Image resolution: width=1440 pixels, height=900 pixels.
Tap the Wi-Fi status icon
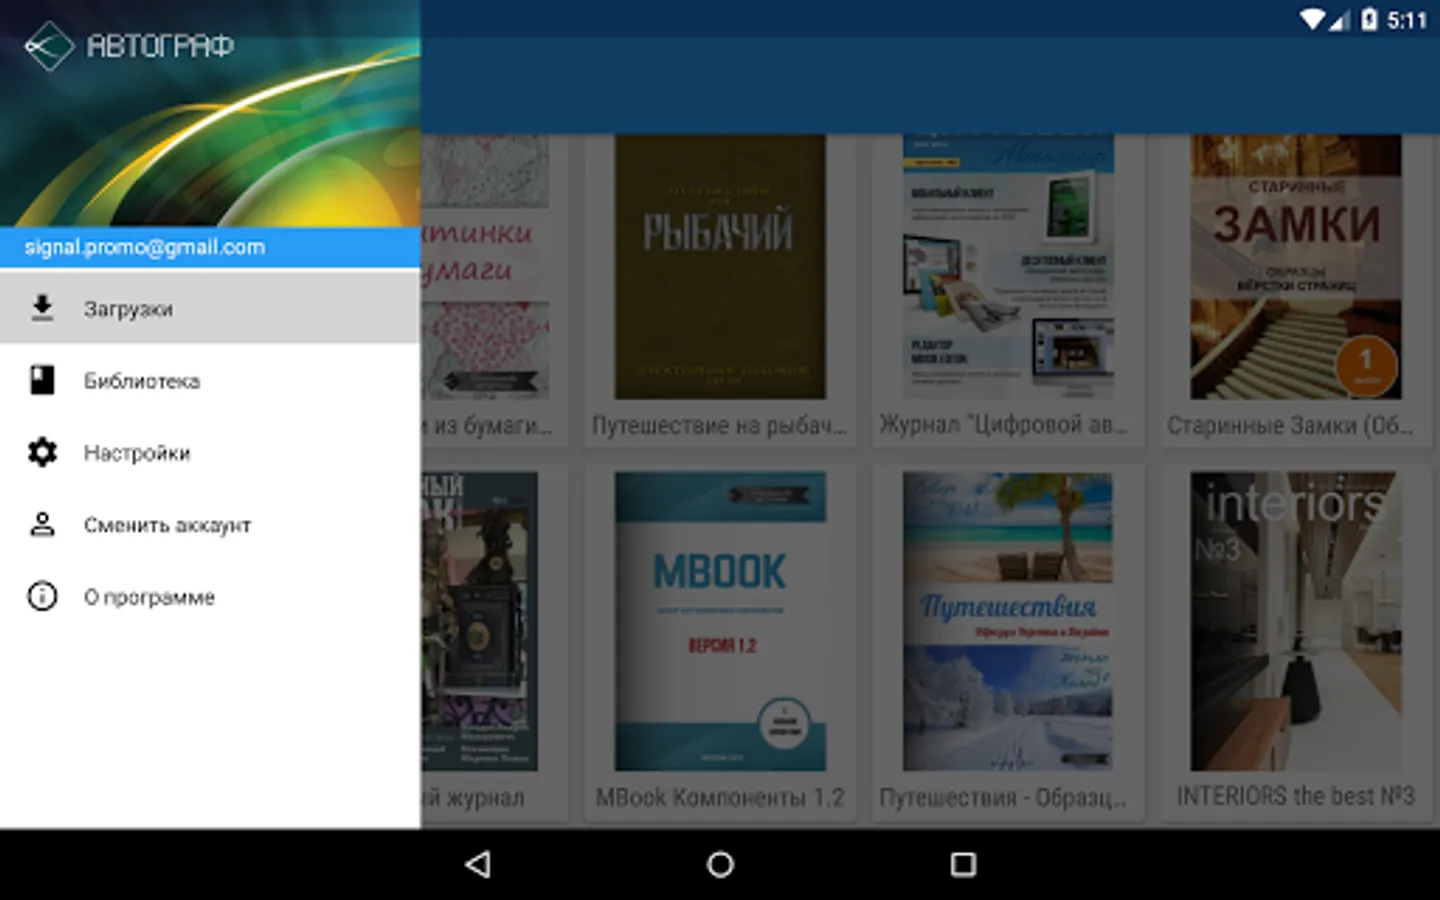(1313, 20)
